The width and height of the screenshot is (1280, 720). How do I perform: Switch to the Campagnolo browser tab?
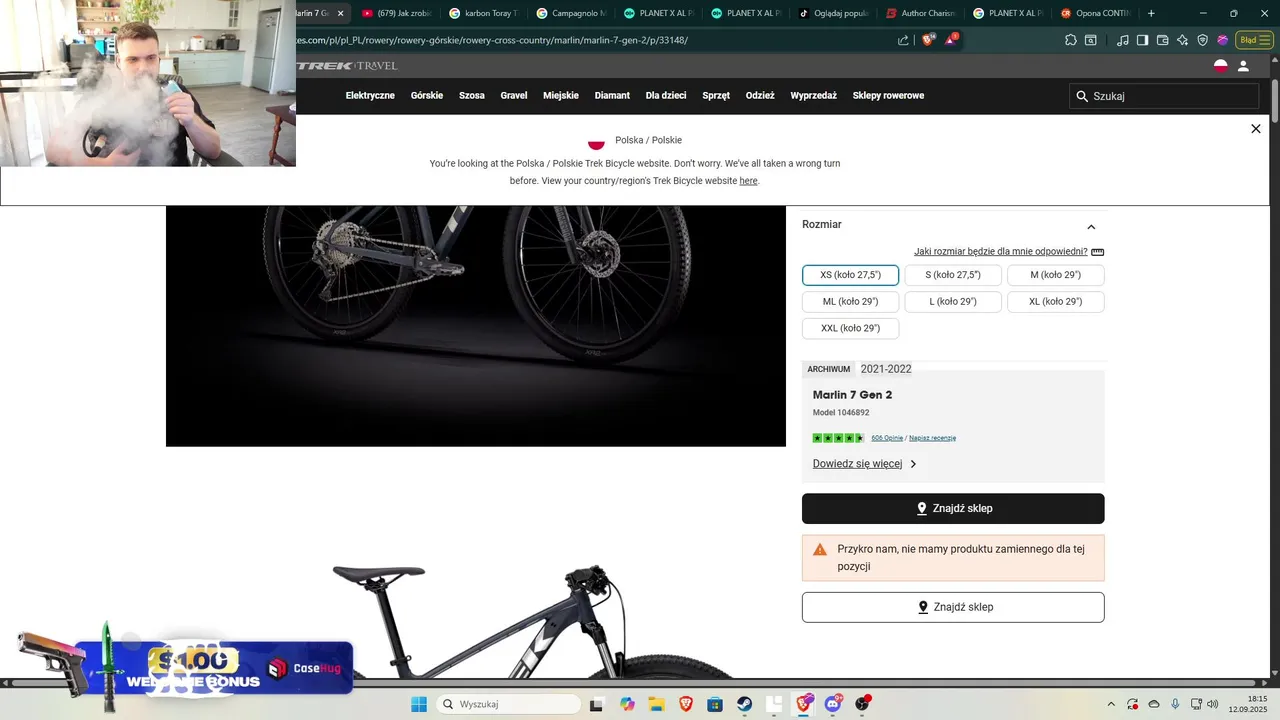[571, 13]
